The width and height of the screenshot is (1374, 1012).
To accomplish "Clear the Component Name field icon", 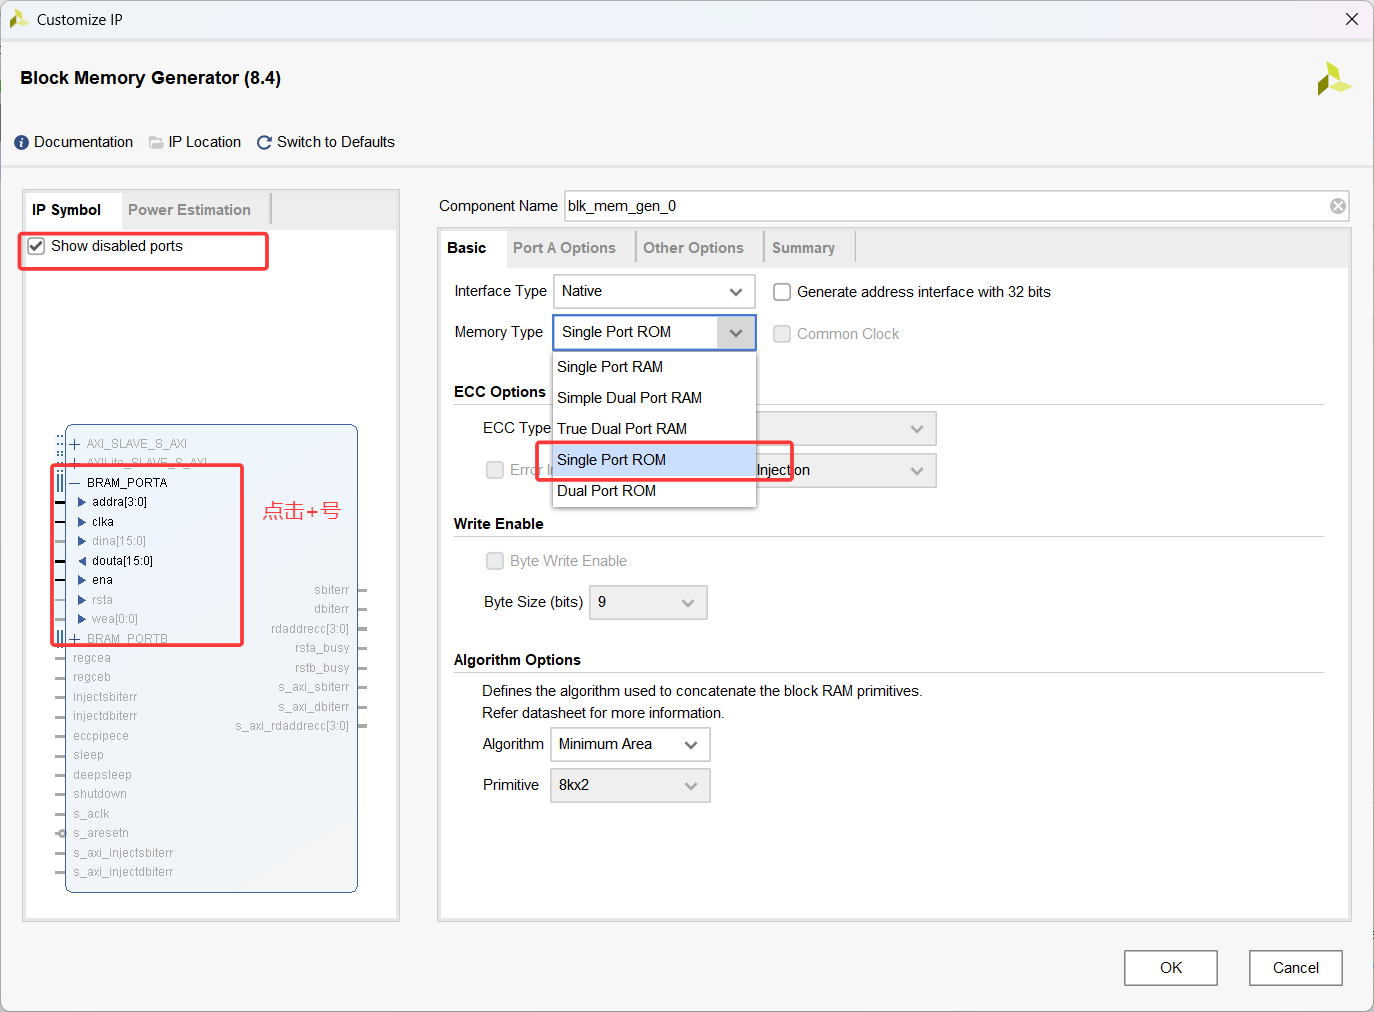I will coord(1337,206).
